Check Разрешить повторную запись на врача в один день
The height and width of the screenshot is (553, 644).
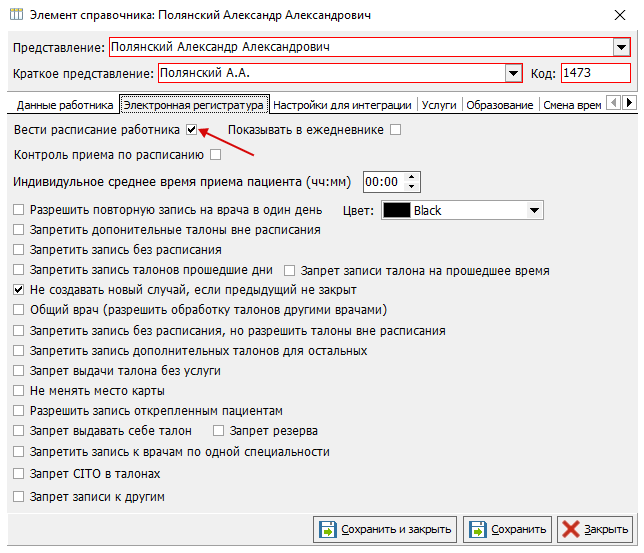tap(18, 210)
